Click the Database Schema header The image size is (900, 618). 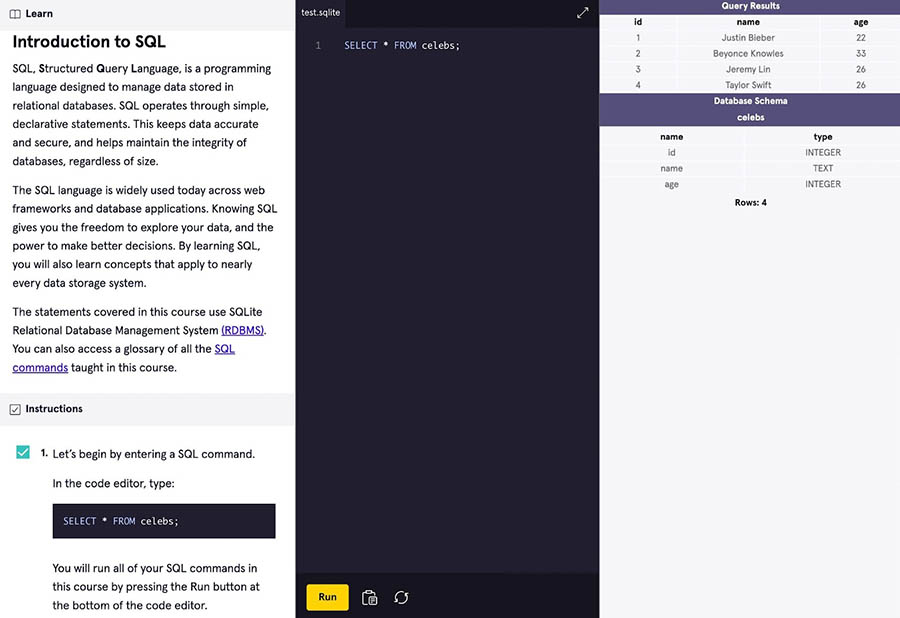pos(749,101)
